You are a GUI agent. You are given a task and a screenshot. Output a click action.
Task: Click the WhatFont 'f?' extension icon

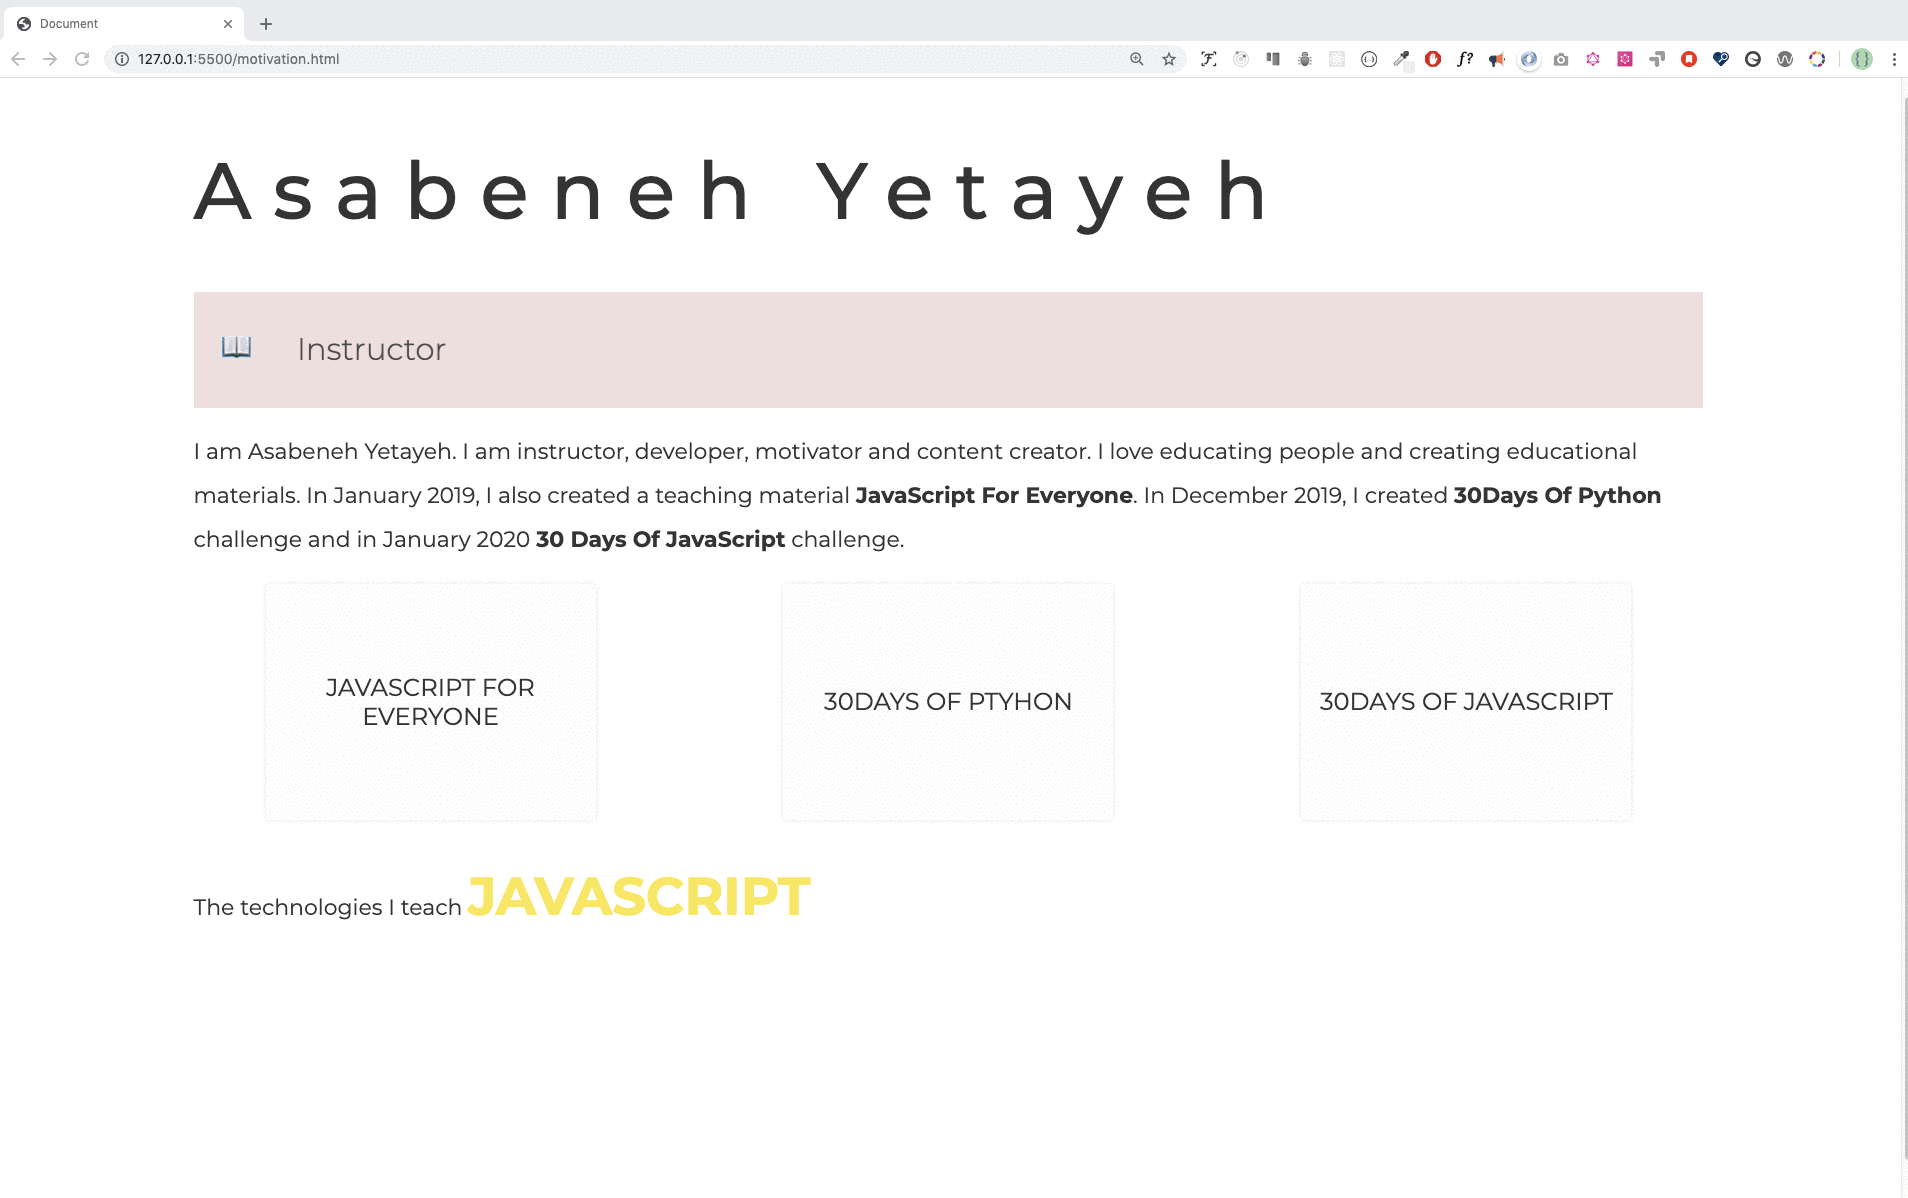click(x=1465, y=59)
